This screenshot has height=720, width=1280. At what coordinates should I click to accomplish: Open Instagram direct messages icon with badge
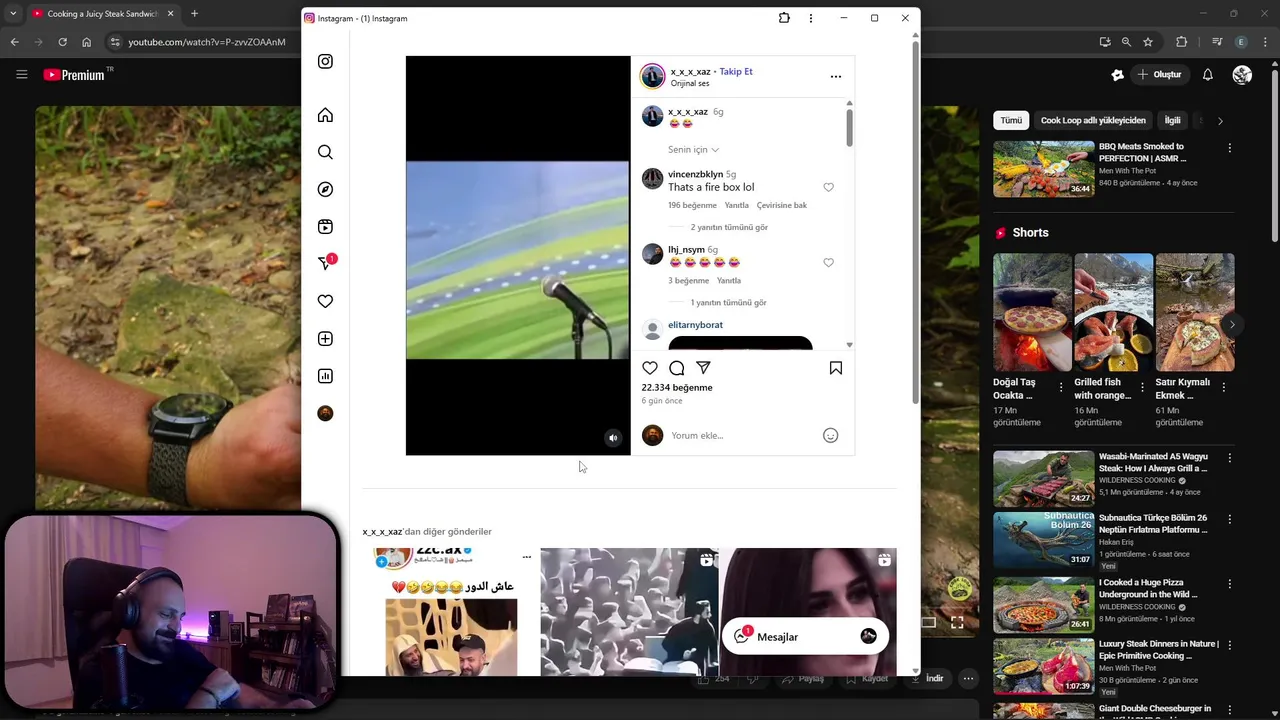(326, 263)
